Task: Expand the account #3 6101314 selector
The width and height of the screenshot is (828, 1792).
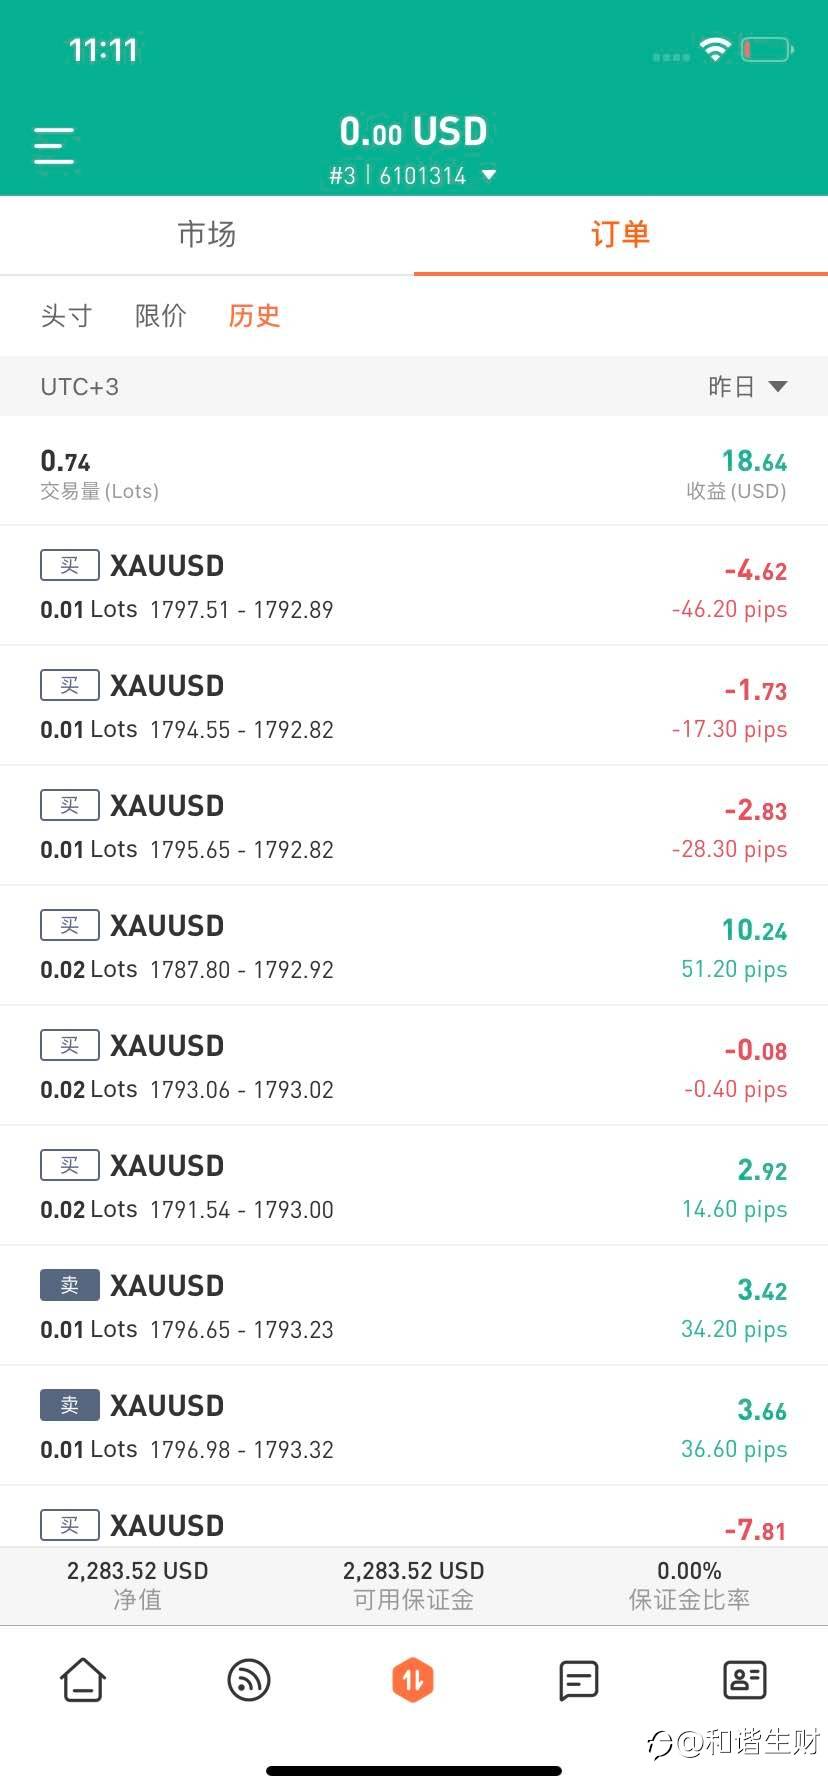Action: tap(413, 176)
